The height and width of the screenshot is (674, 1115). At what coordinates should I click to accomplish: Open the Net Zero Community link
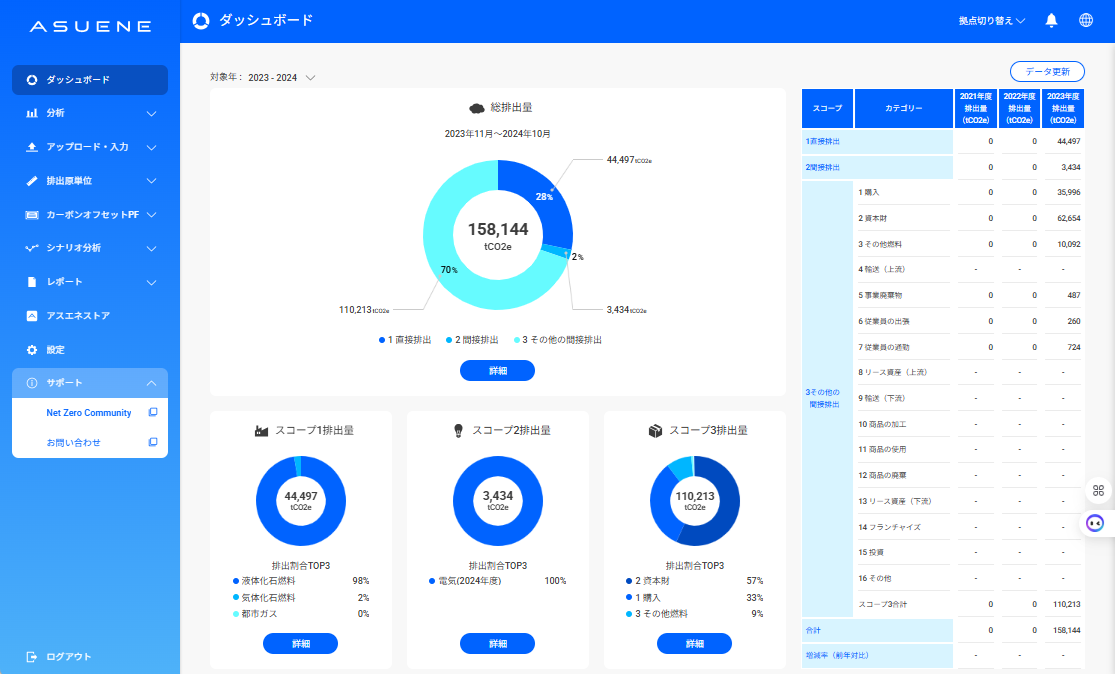(89, 413)
